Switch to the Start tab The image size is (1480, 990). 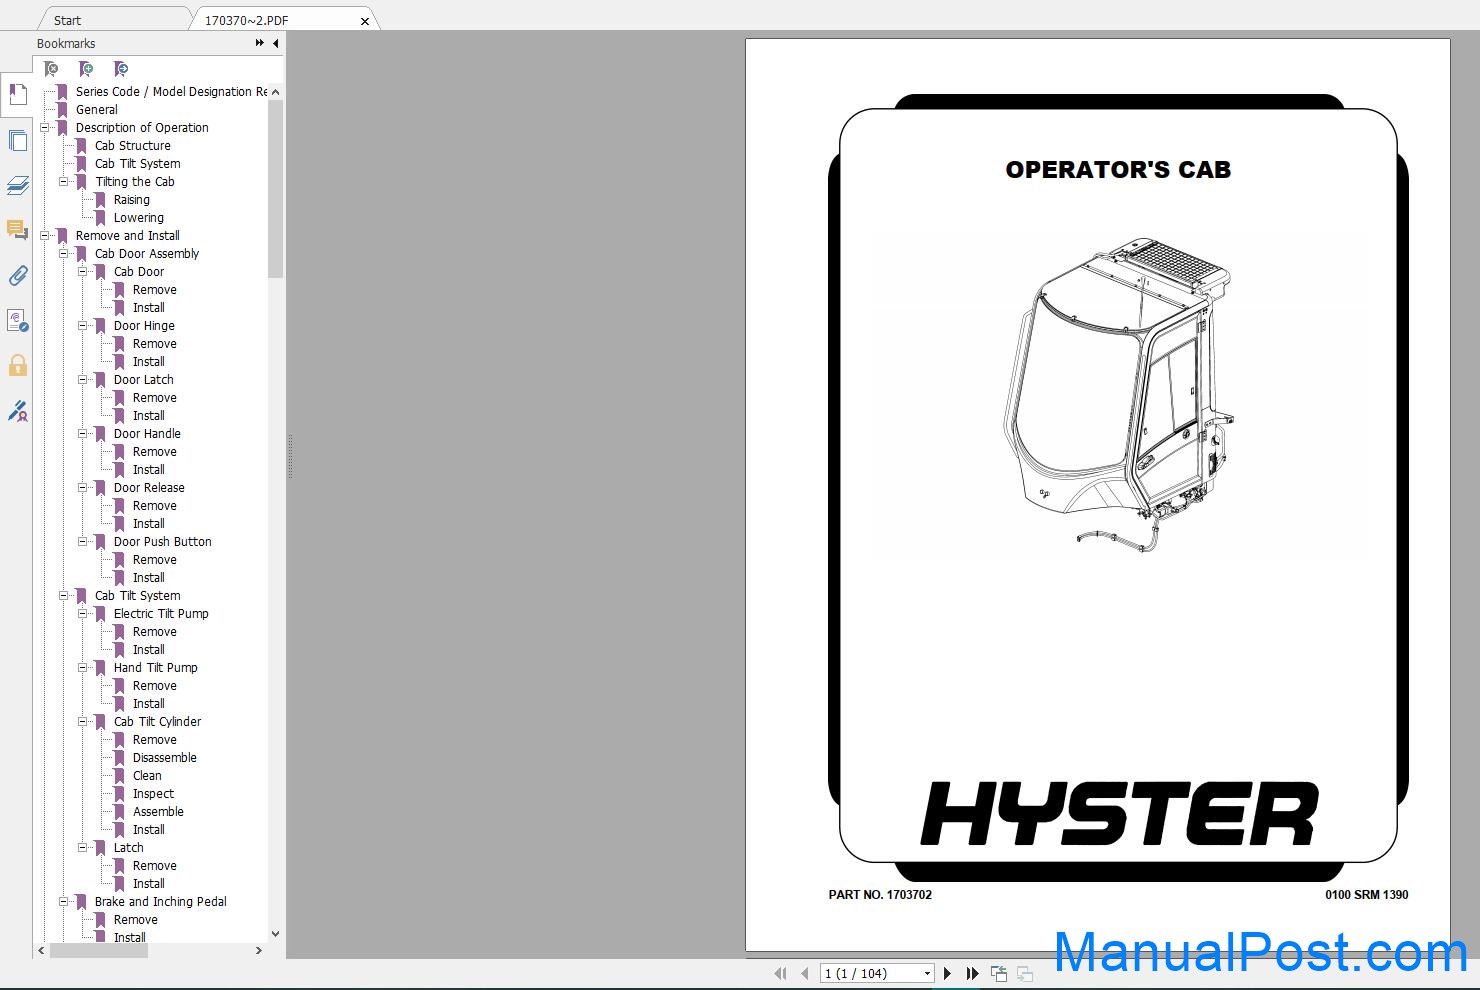(67, 20)
